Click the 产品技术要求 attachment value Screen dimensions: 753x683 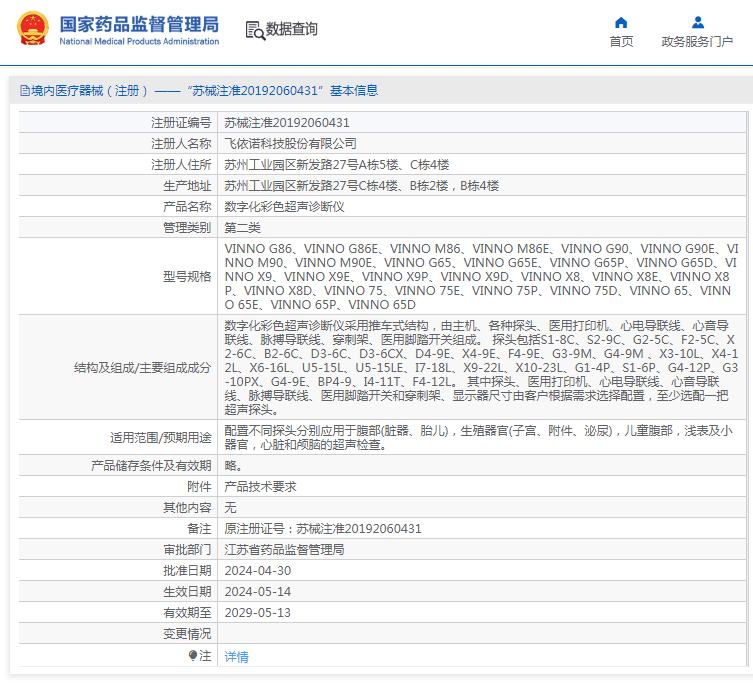260,487
